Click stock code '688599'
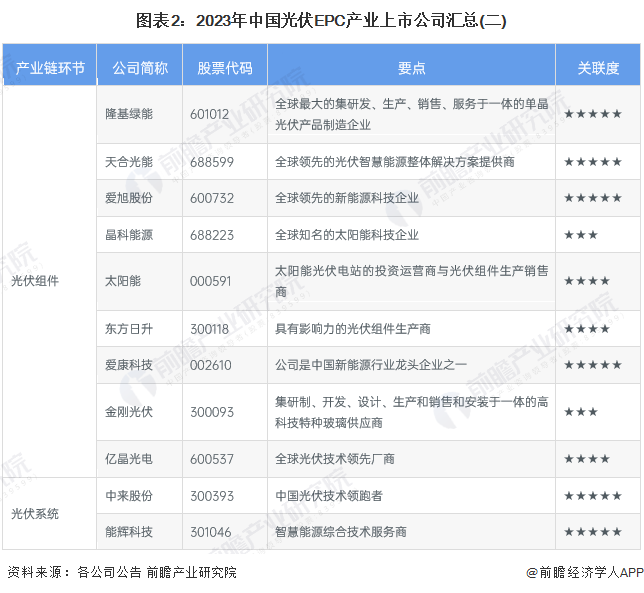This screenshot has height=593, width=644. coord(212,162)
